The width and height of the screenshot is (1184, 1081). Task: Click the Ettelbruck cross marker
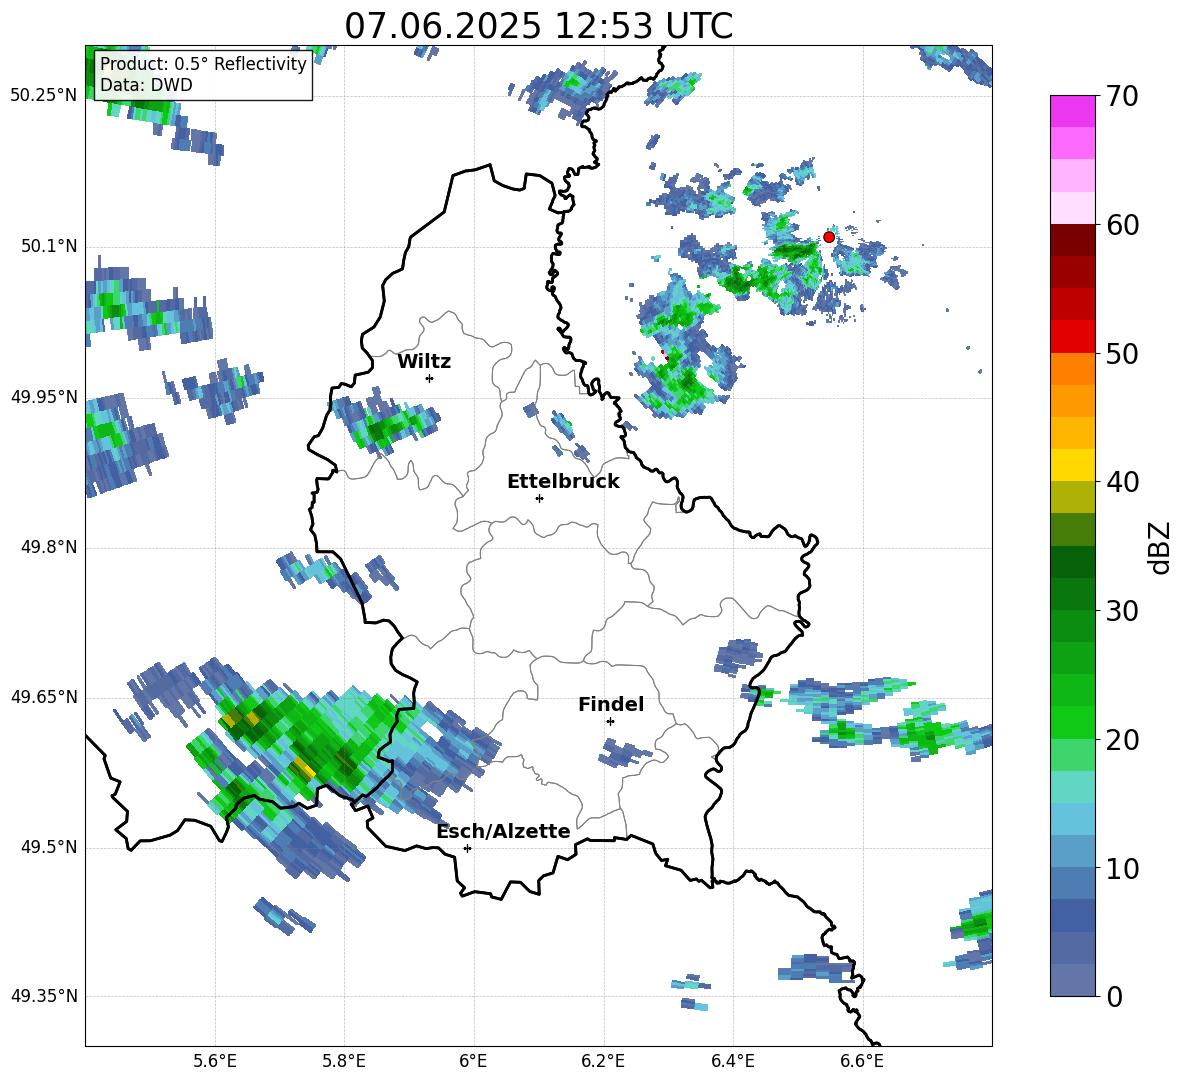click(539, 498)
